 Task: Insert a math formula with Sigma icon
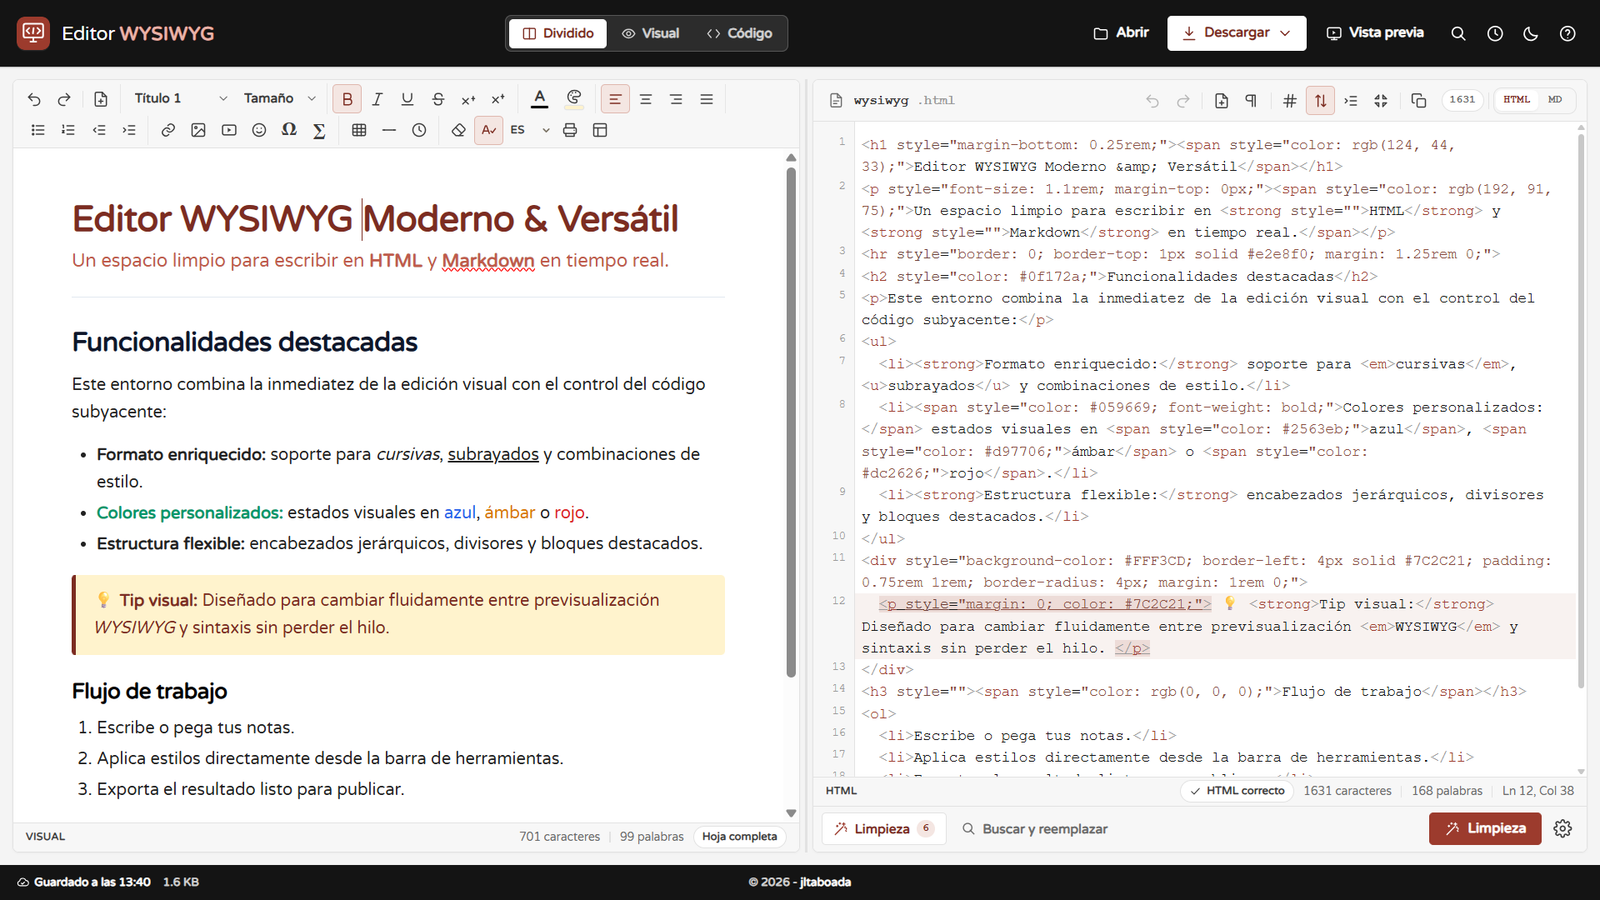[319, 130]
